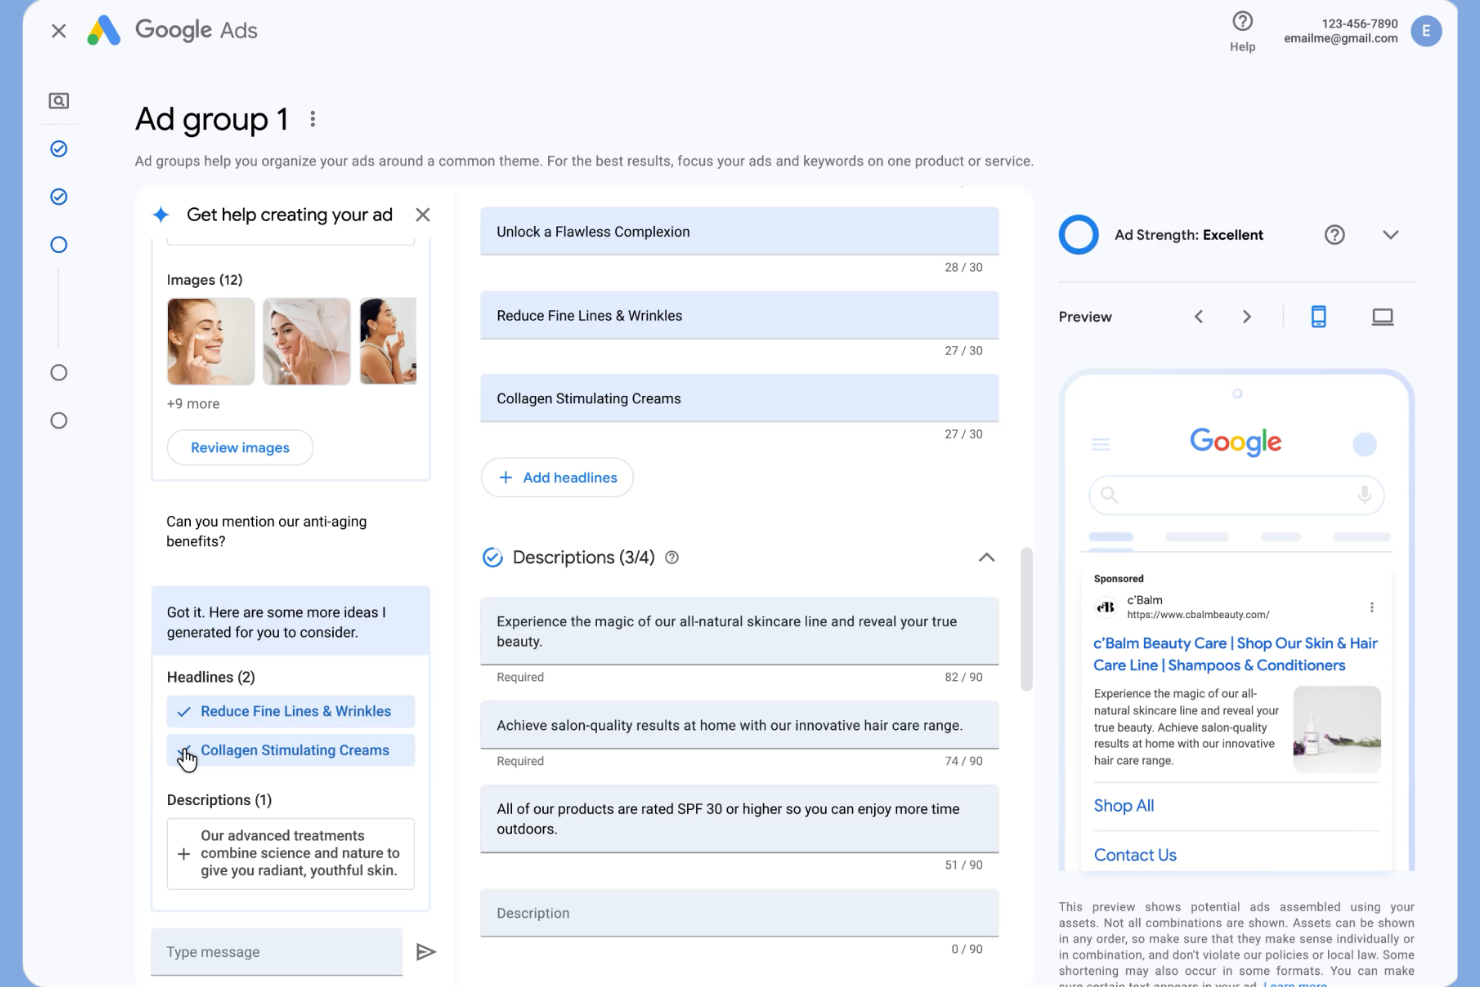This screenshot has height=987, width=1480.
Task: Click the c'Balm Beauty Care ad headline link
Action: point(1236,655)
